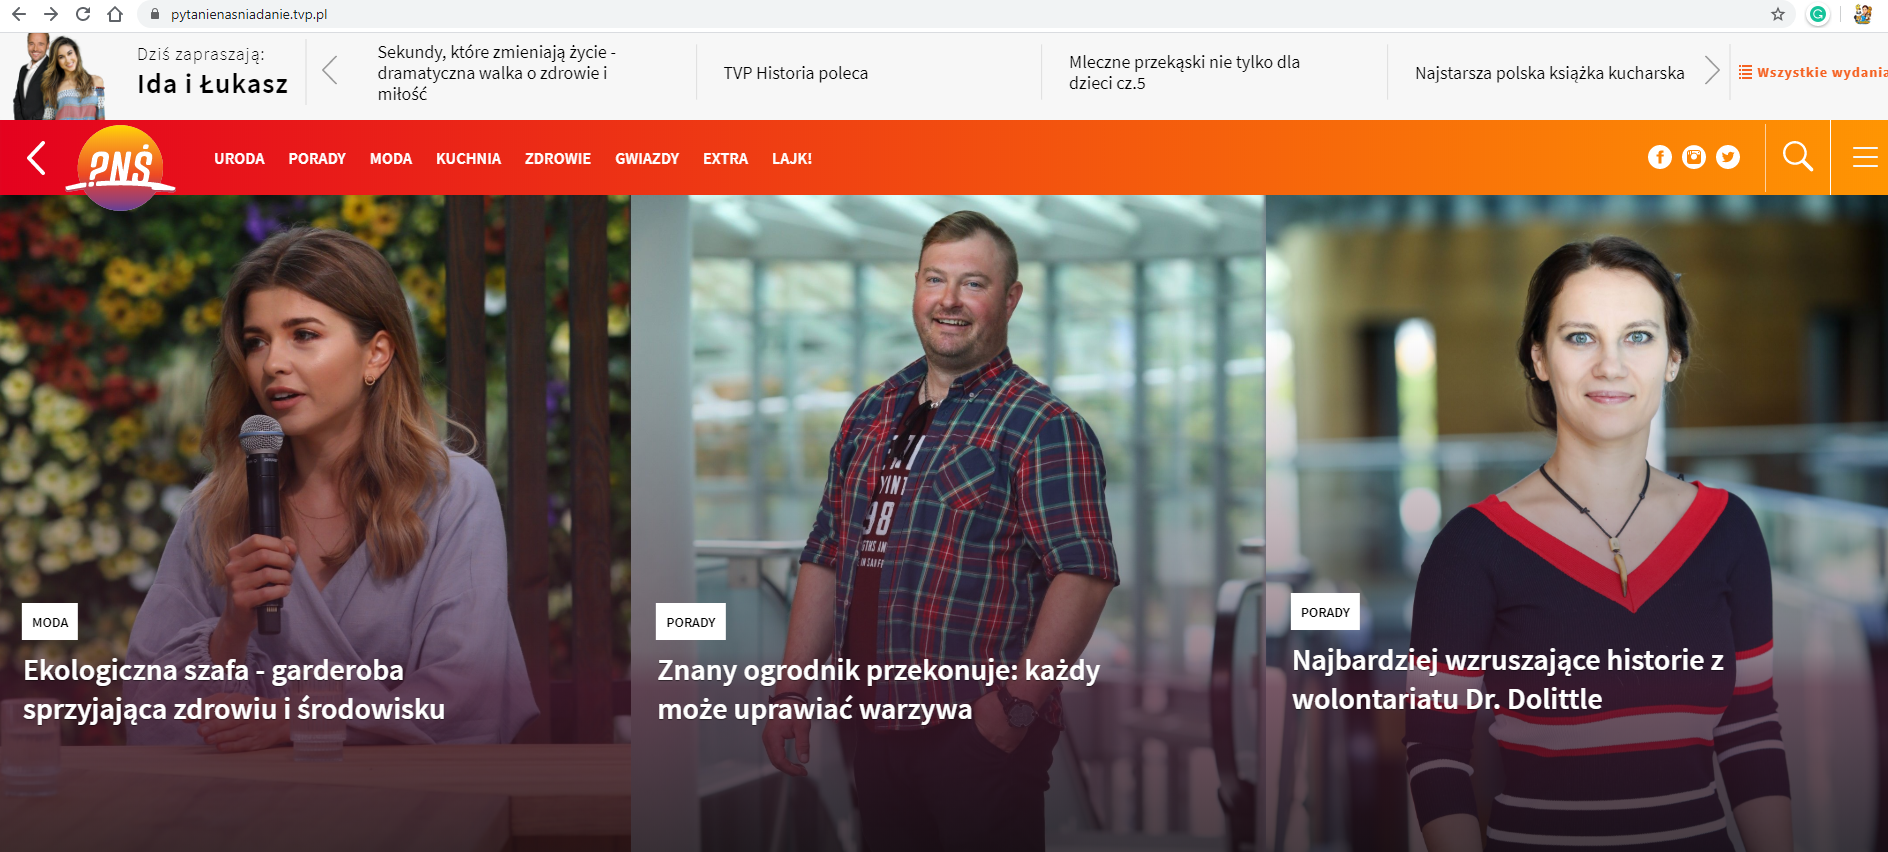
Task: Open the hamburger menu icon
Action: coord(1864,157)
